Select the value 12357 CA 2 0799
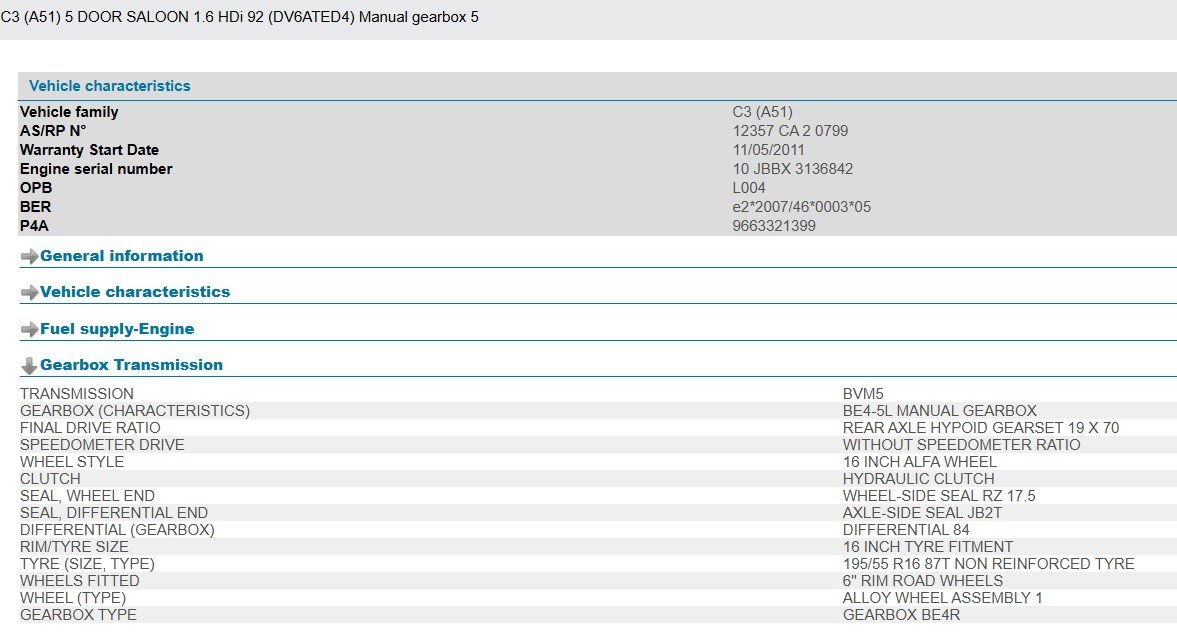The height and width of the screenshot is (635, 1177). point(790,131)
